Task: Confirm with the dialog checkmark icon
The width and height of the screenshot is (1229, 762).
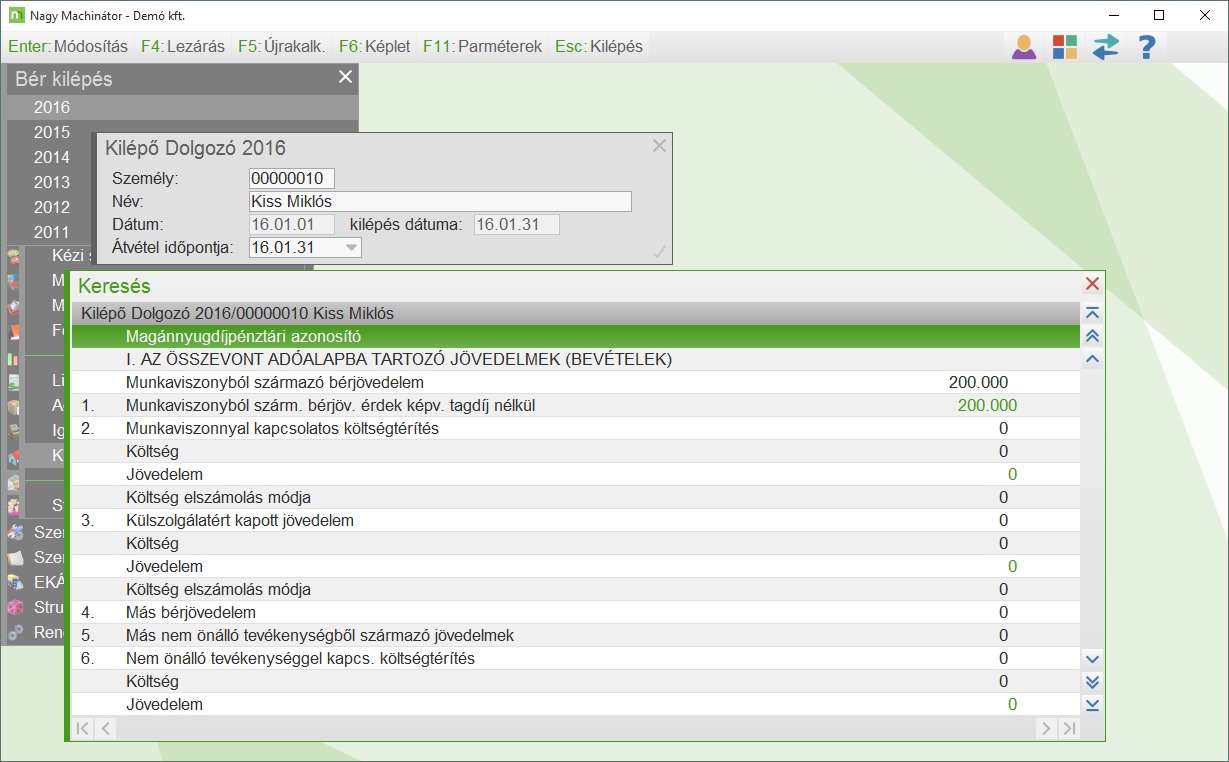Action: pyautogui.click(x=659, y=252)
